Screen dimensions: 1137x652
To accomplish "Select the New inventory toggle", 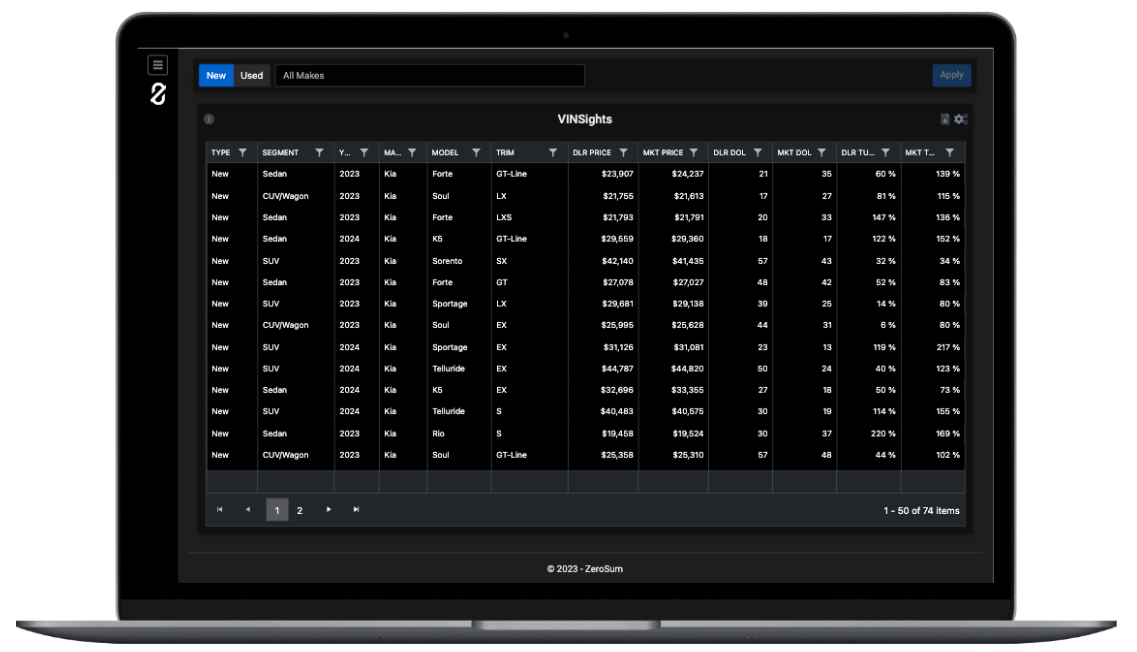I will coord(216,75).
